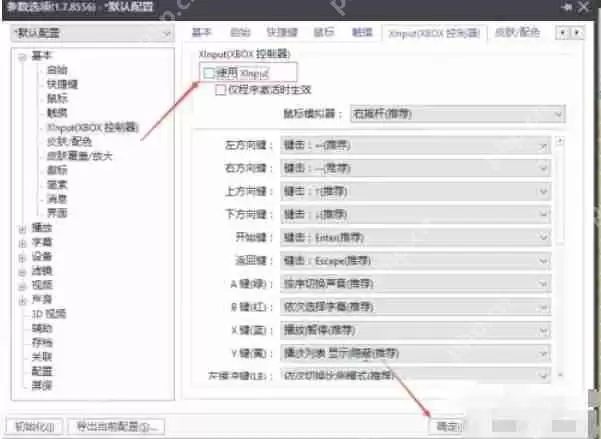Select 关联 in the left tree
Screen dimensions: 601x439
[x=42, y=357]
